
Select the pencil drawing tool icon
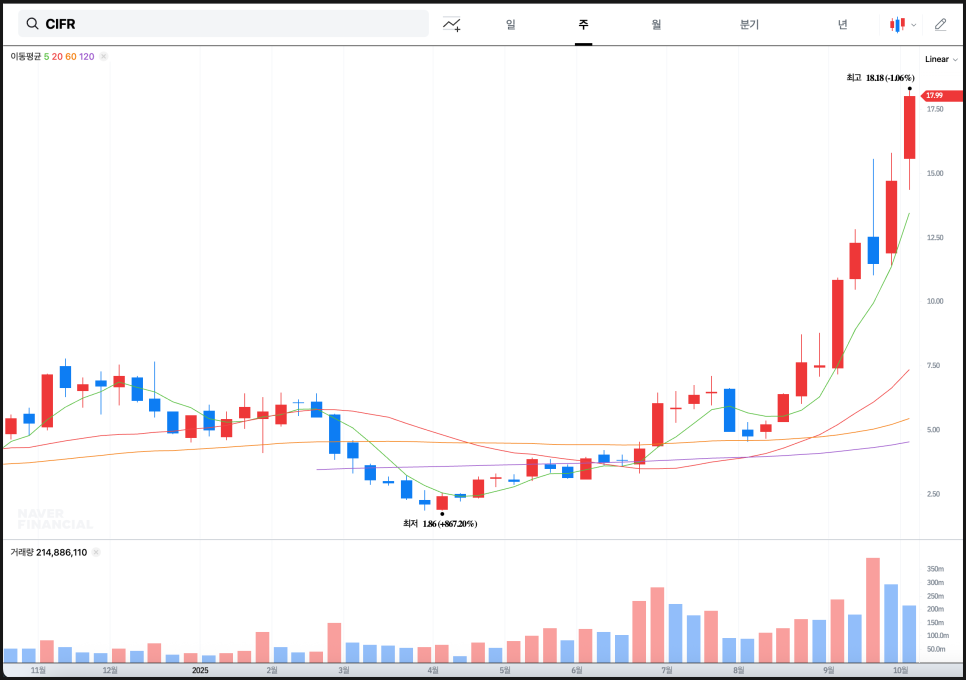click(940, 24)
